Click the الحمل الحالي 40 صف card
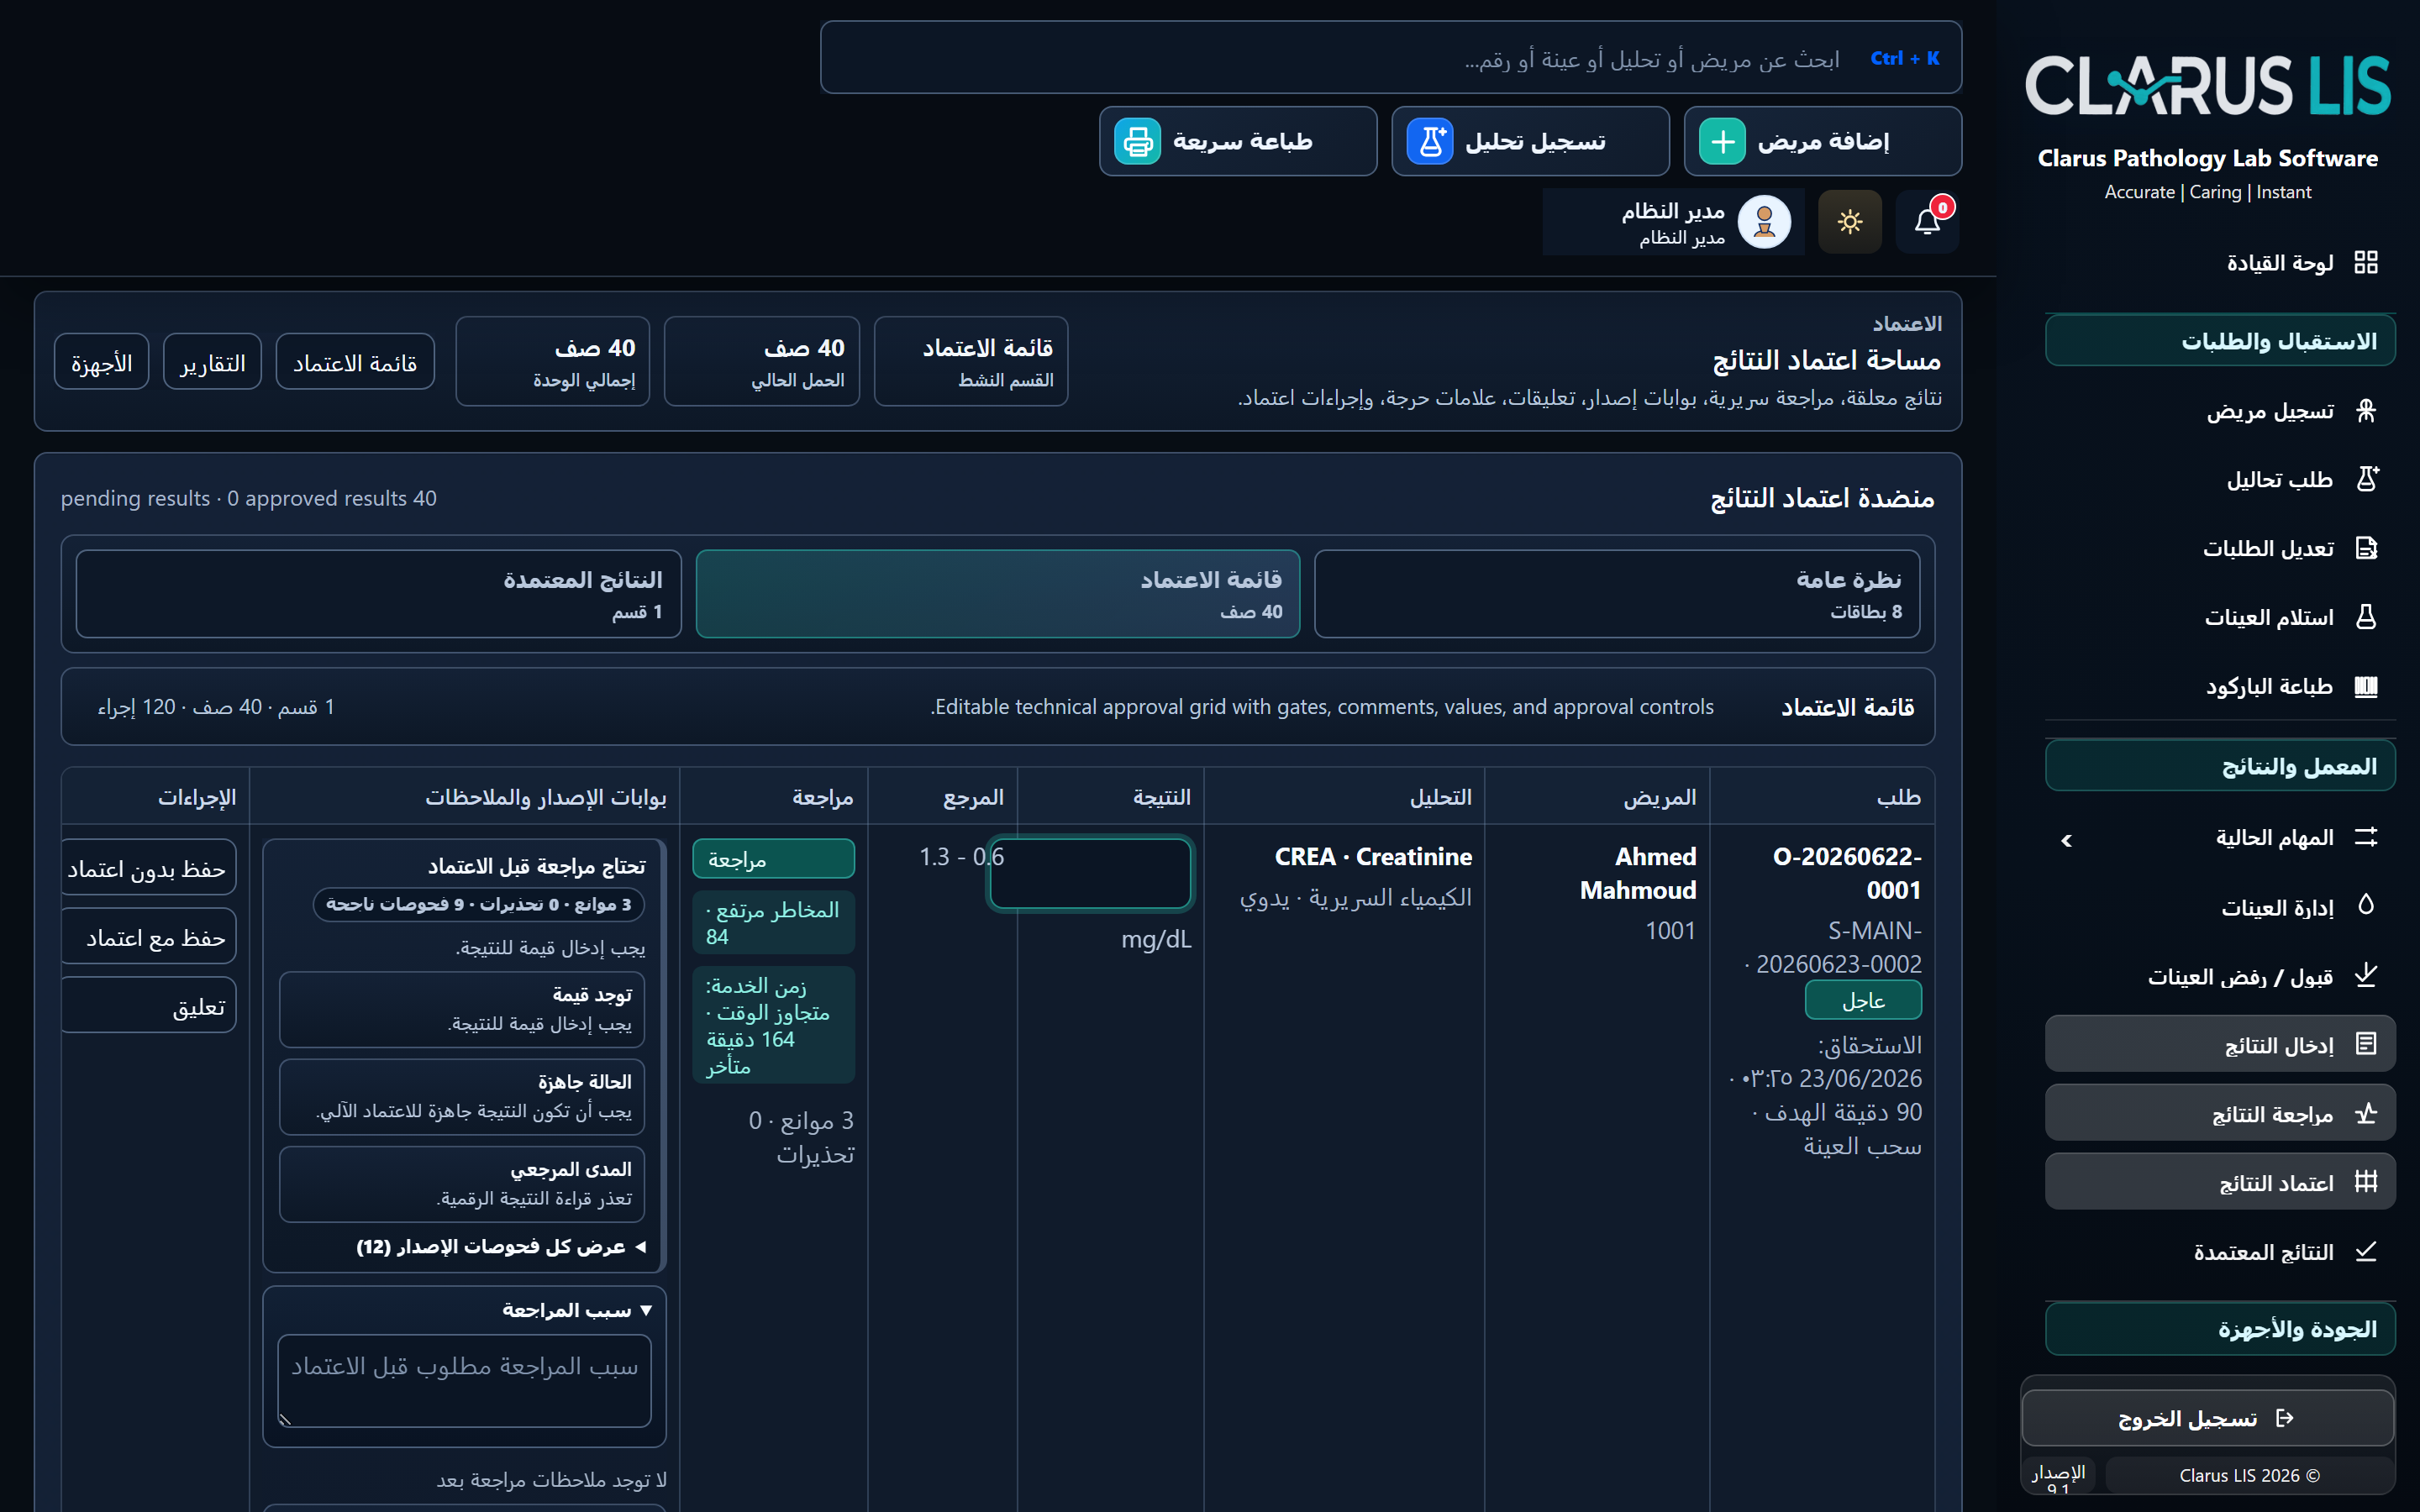The height and width of the screenshot is (1512, 2420). [x=761, y=362]
